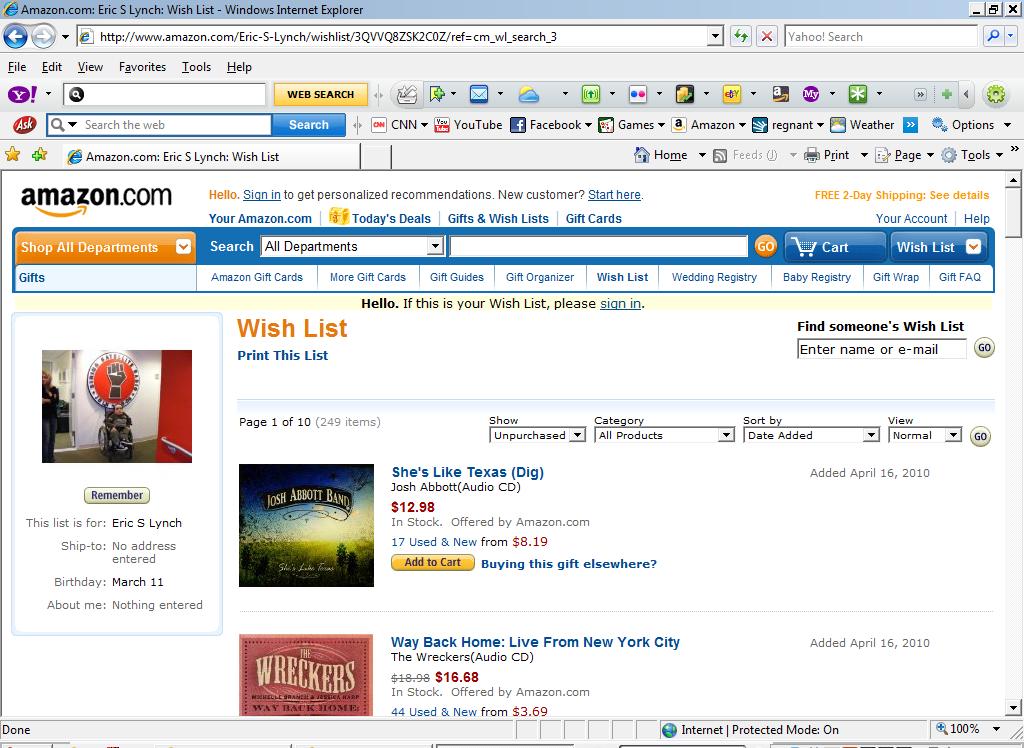Open the CNN toolbar shortcut
This screenshot has height=748, width=1024.
point(398,125)
